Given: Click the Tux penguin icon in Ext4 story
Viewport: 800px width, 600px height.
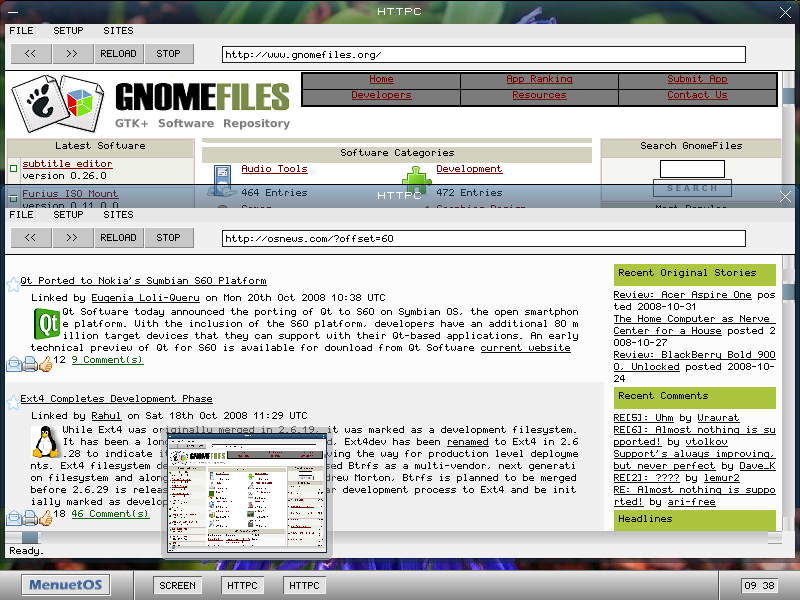Looking at the screenshot, I should [45, 442].
